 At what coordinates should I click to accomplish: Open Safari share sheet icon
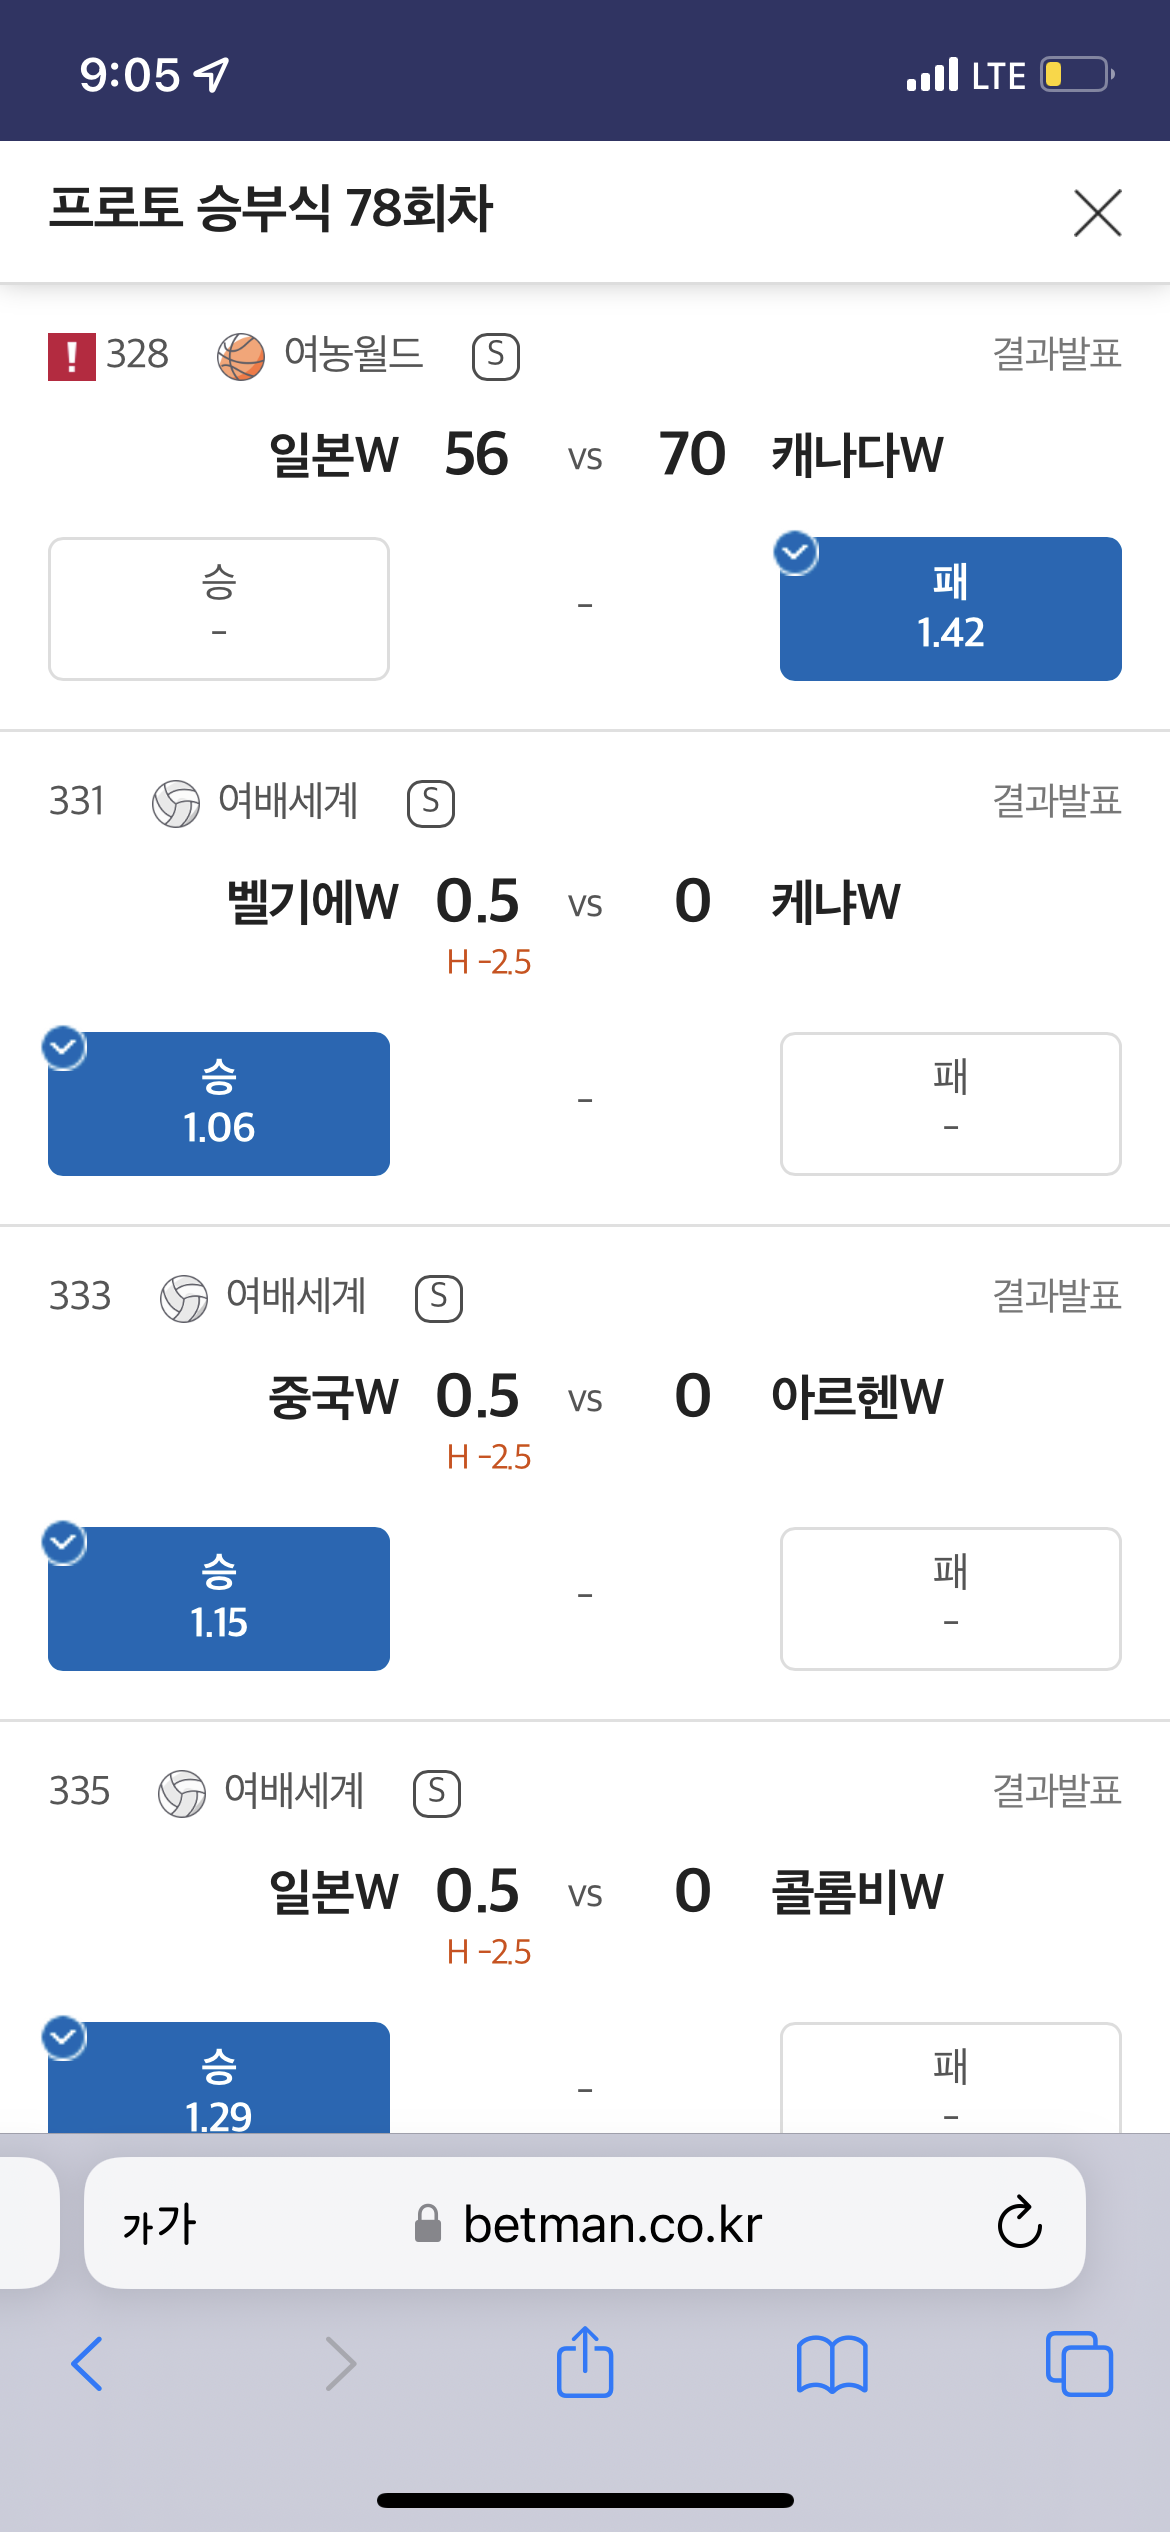[585, 2362]
